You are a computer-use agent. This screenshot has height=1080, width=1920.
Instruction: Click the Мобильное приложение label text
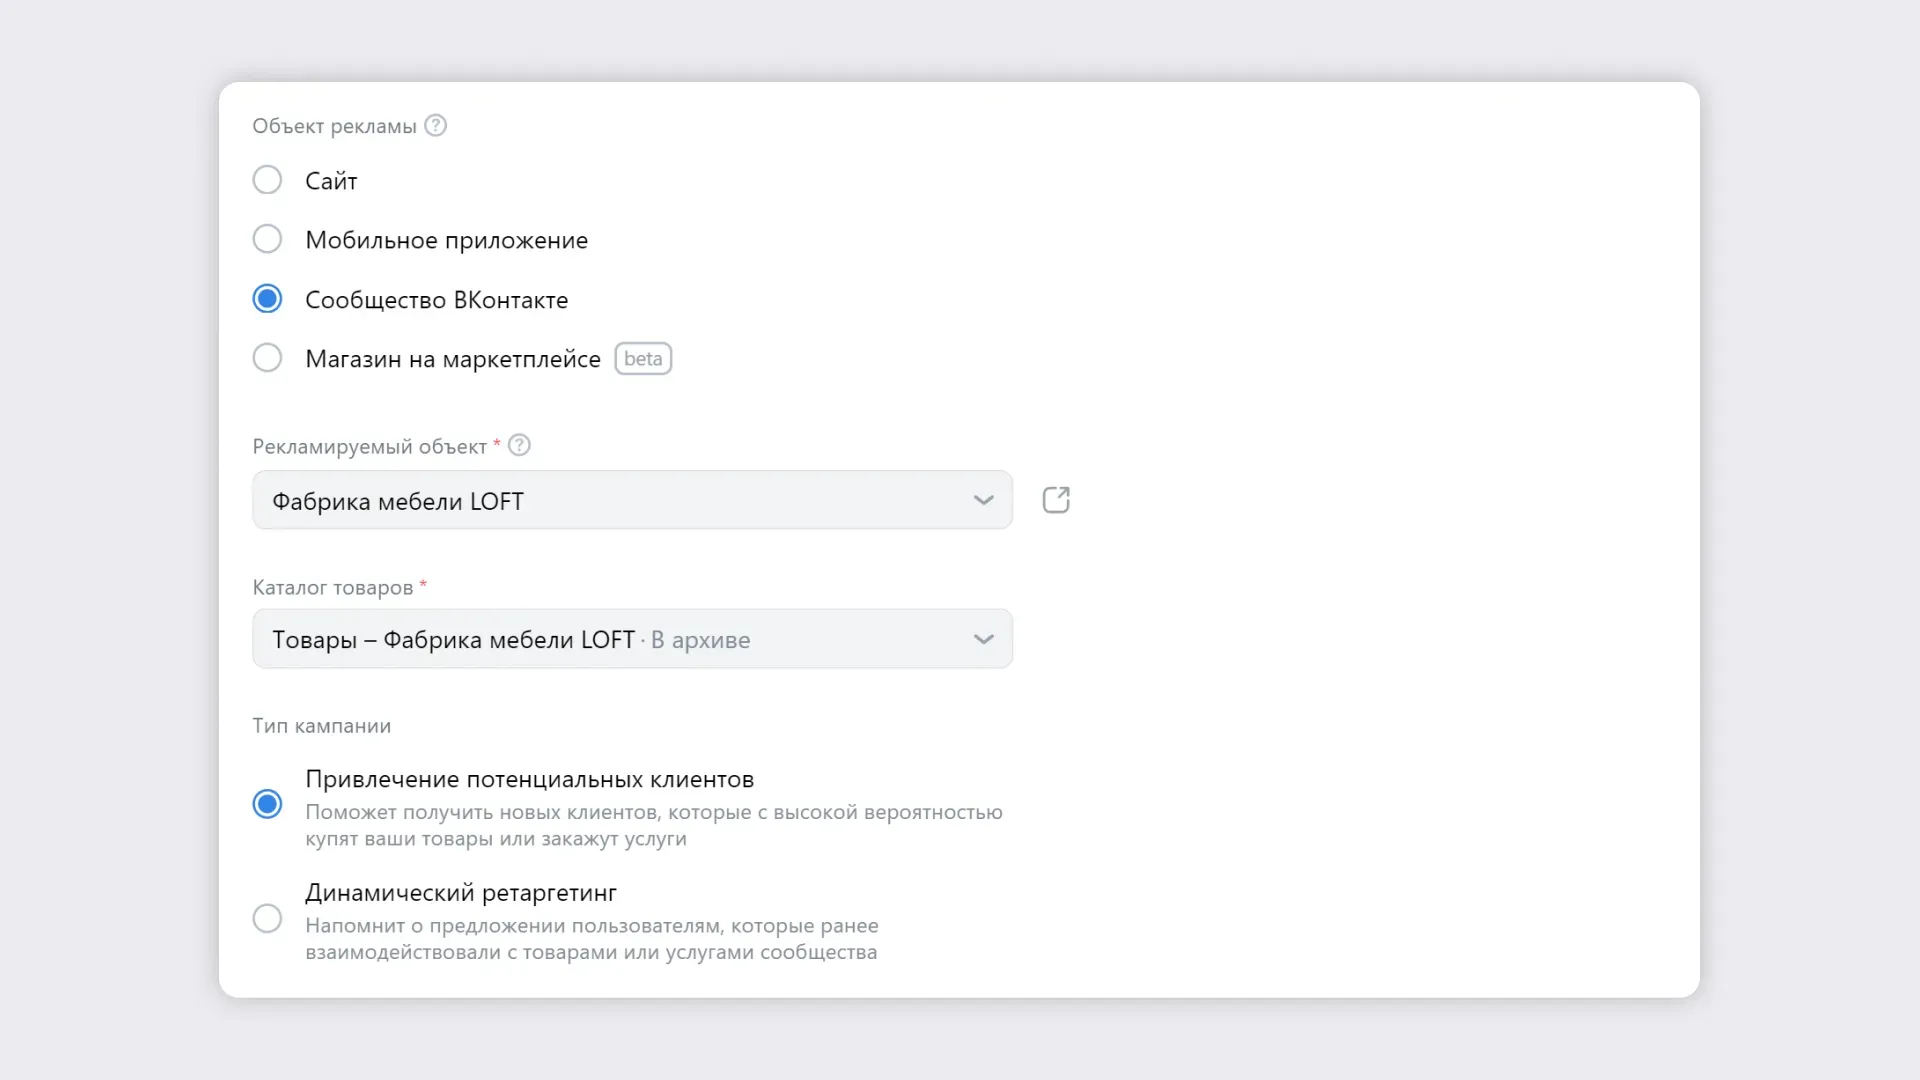pyautogui.click(x=446, y=241)
